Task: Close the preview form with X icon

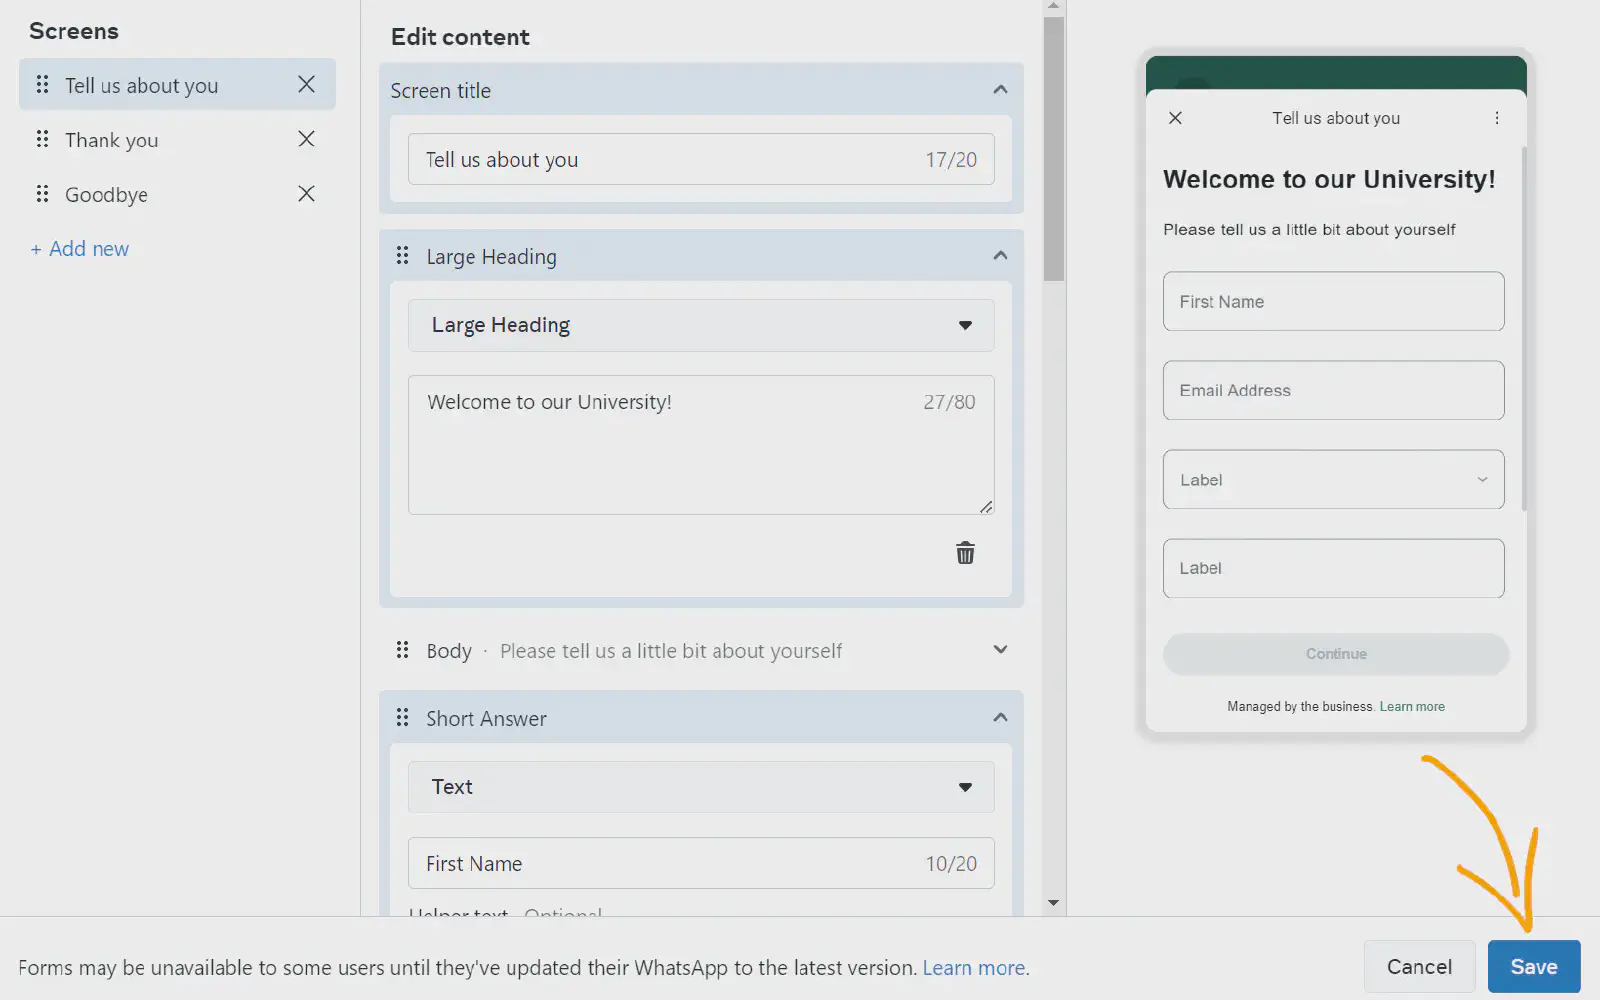Action: pyautogui.click(x=1175, y=118)
